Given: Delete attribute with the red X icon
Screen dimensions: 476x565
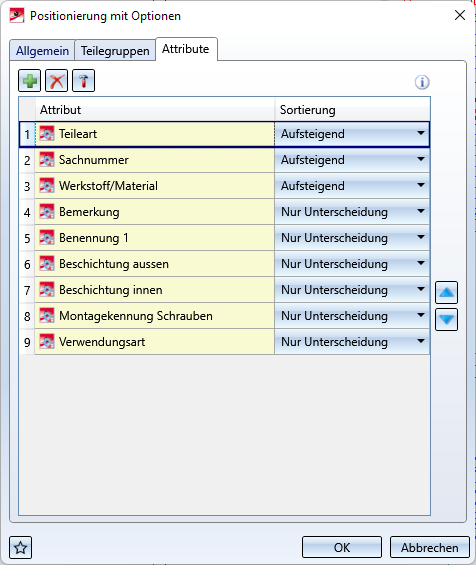Looking at the screenshot, I should coord(57,81).
